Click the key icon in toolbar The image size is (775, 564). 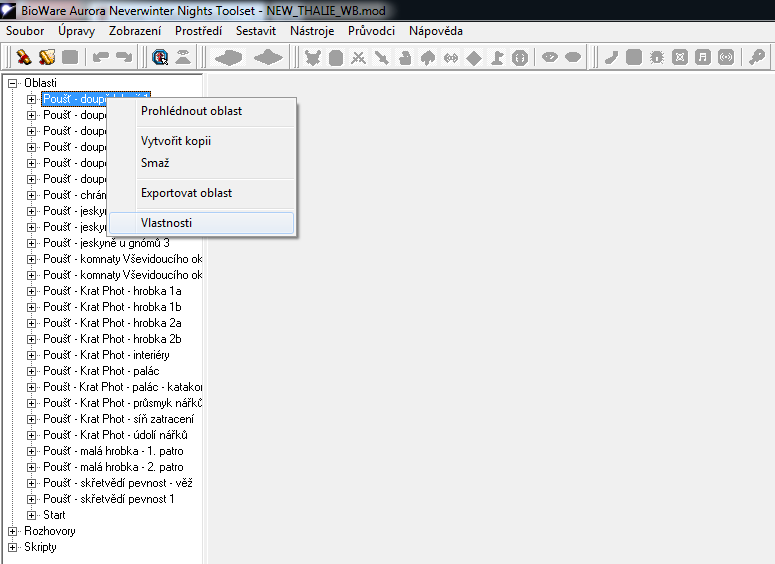point(758,57)
